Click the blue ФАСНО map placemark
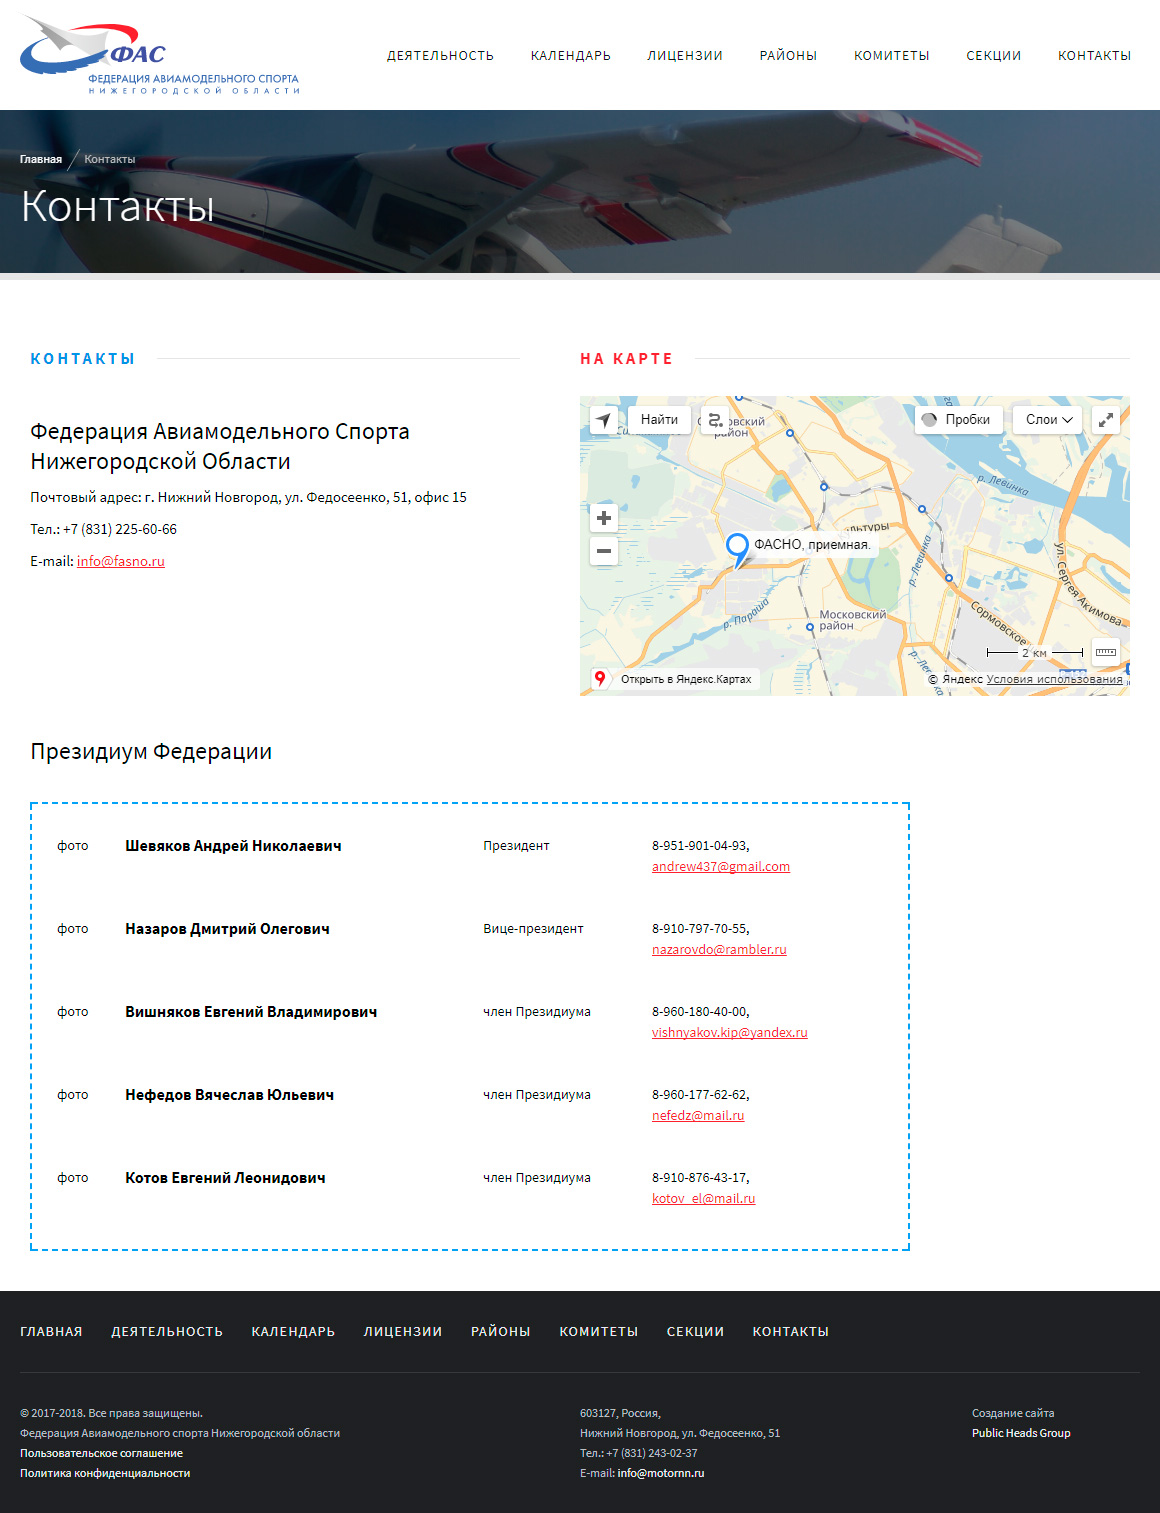Image resolution: width=1160 pixels, height=1513 pixels. [737, 547]
